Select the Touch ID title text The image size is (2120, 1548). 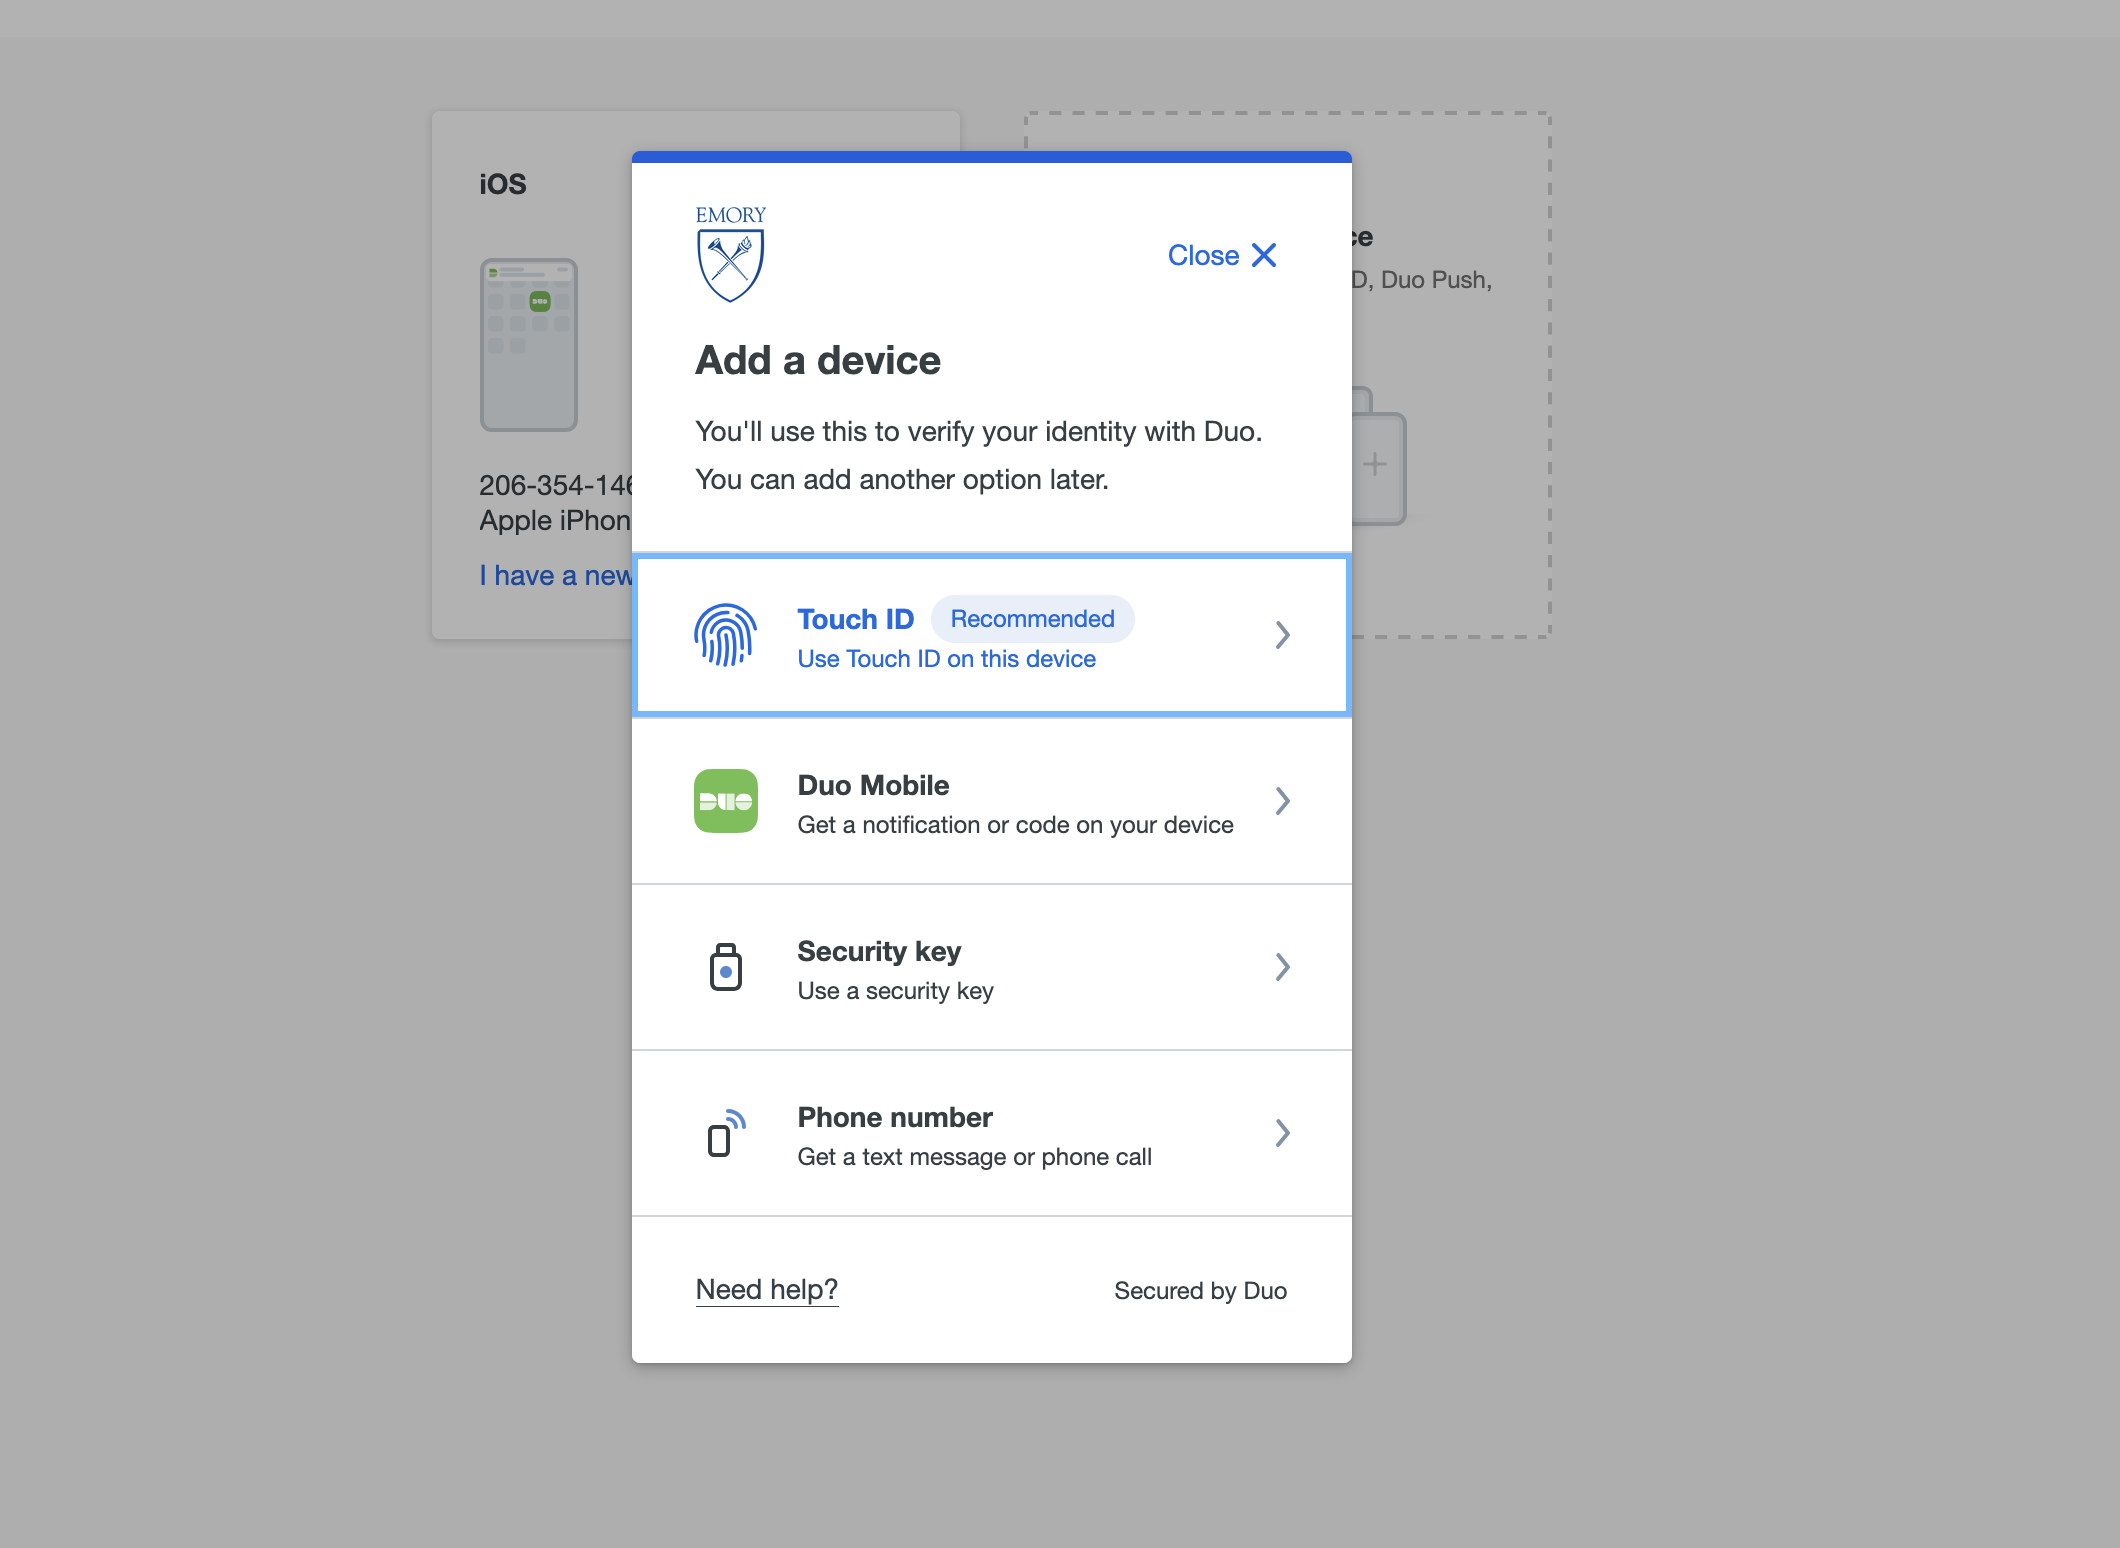click(x=855, y=619)
